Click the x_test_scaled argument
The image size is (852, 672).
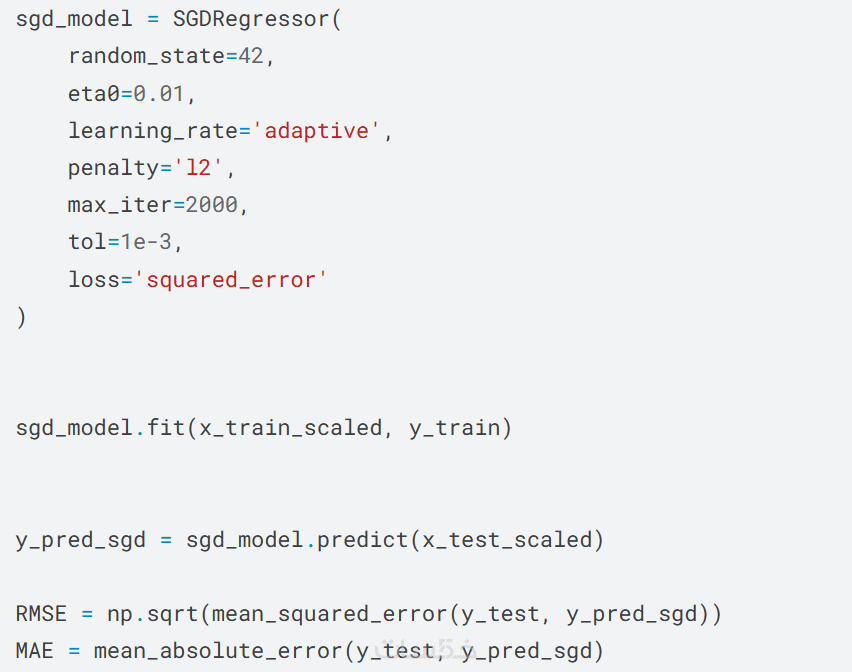pyautogui.click(x=508, y=540)
